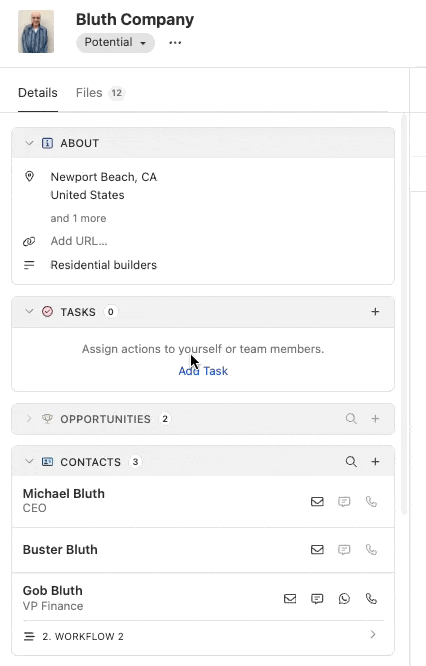Open Michael Bluth contact

64,494
